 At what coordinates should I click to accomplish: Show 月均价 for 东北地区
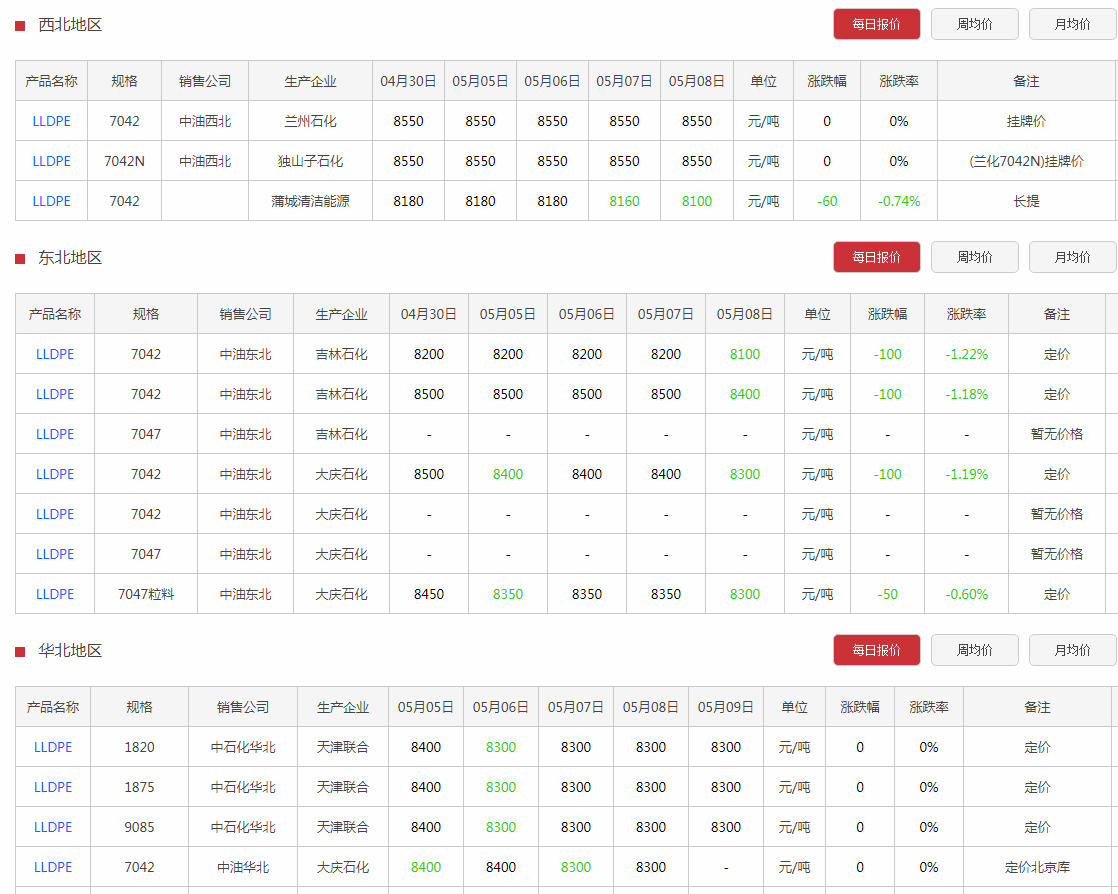click(1072, 257)
